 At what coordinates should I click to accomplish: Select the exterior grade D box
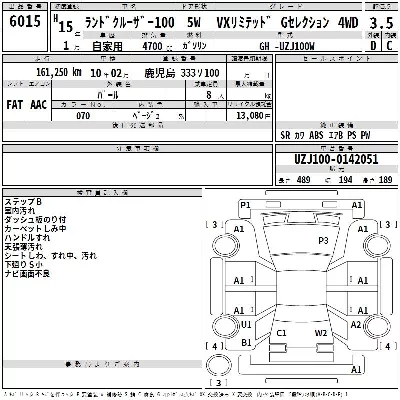coord(373,46)
